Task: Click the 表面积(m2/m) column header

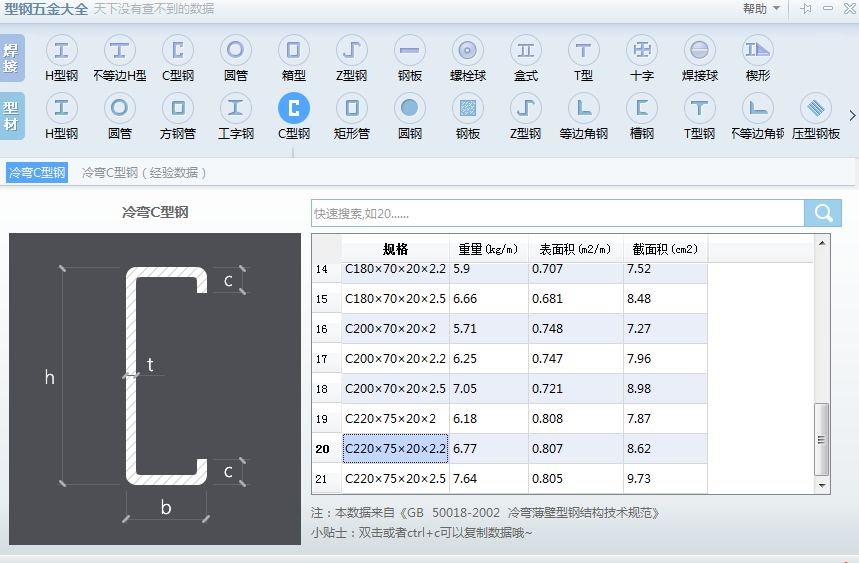Action: [x=575, y=249]
